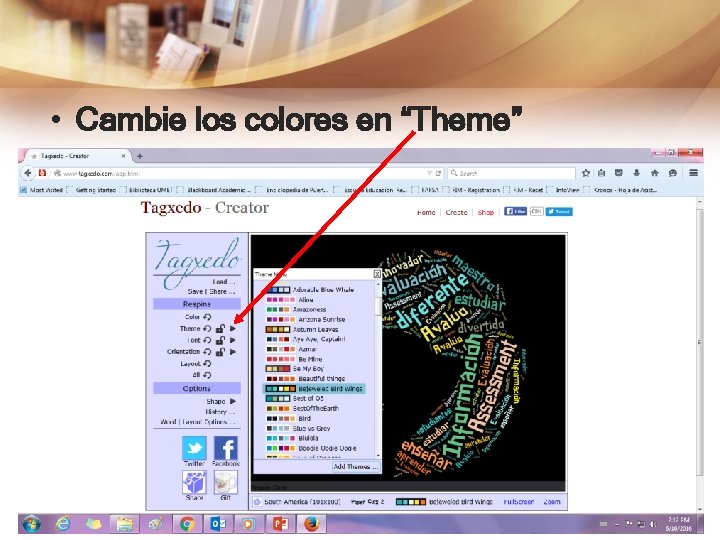
Task: Click the Facebook Like button
Action: click(515, 211)
